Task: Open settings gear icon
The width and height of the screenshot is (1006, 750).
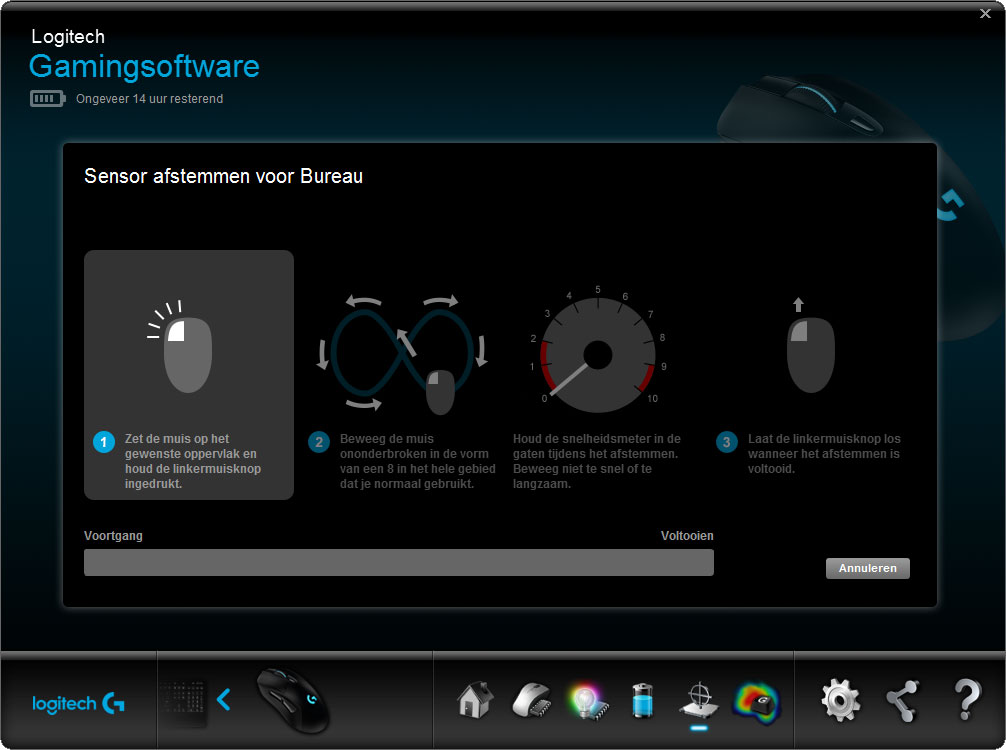Action: click(x=840, y=700)
